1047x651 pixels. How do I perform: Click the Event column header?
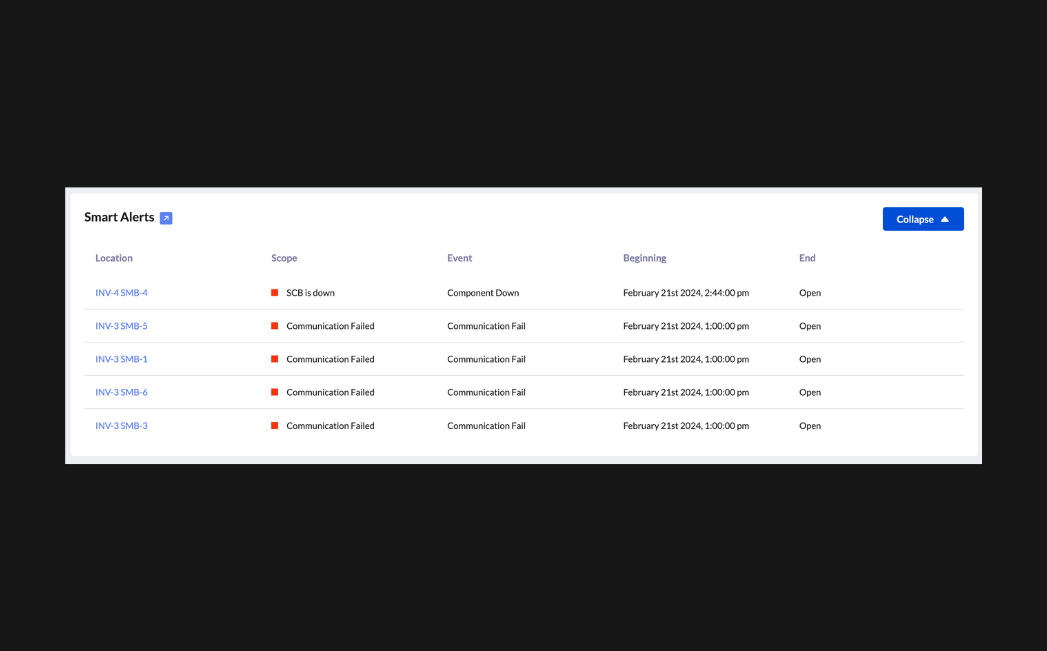point(459,258)
